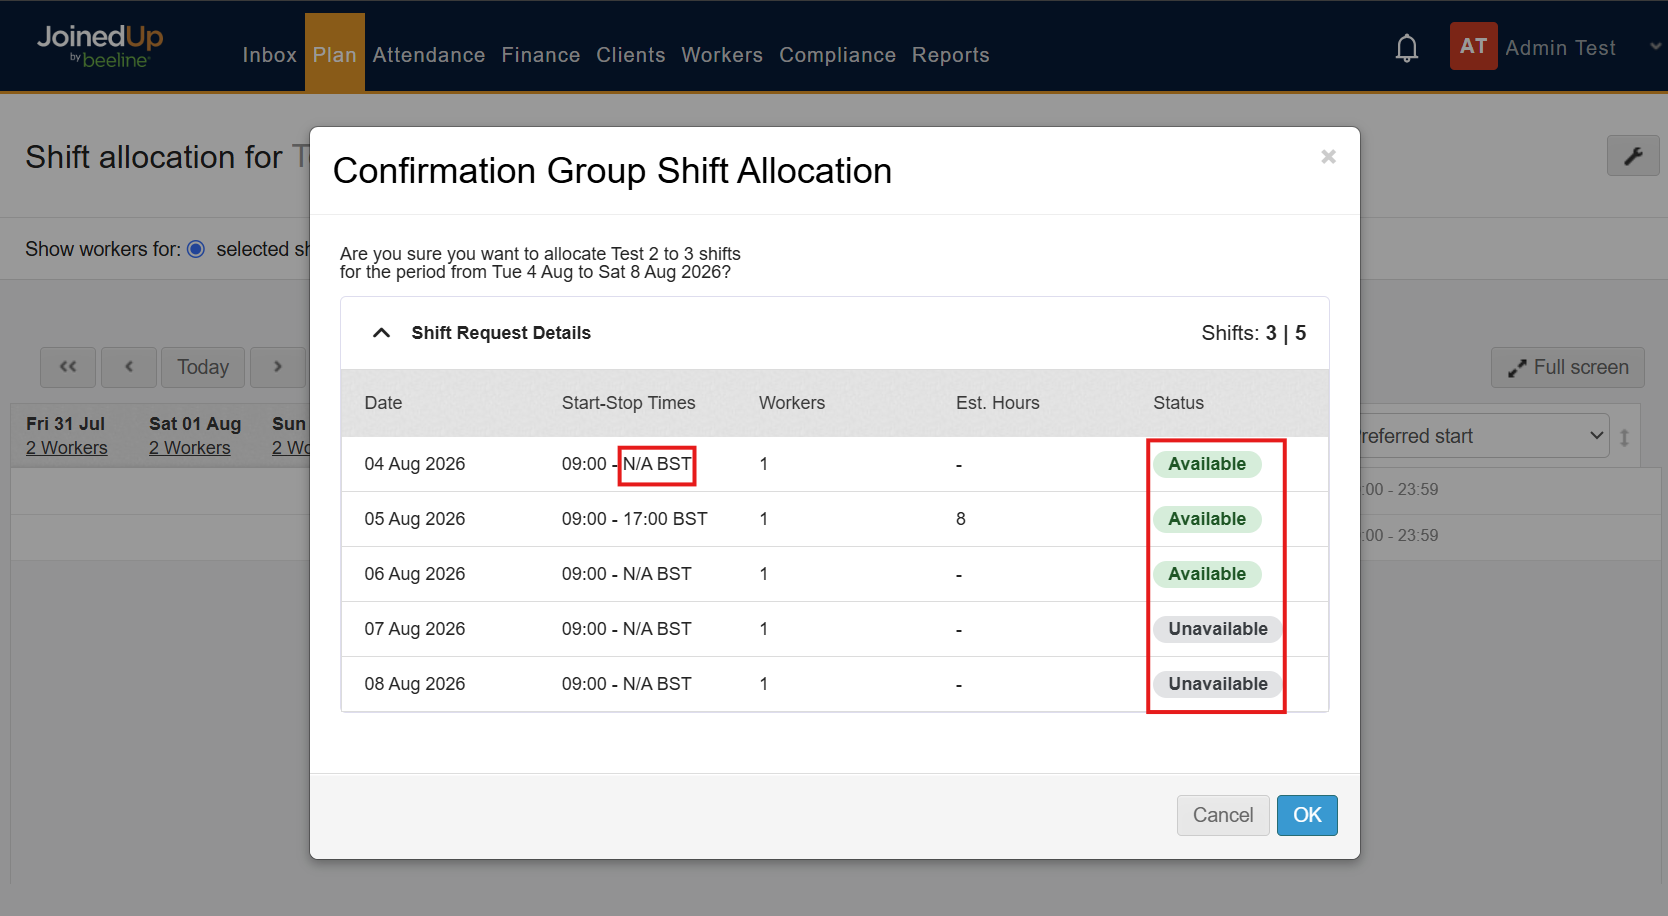Expand the Admin Test user menu
The image size is (1668, 916).
[x=1655, y=47]
